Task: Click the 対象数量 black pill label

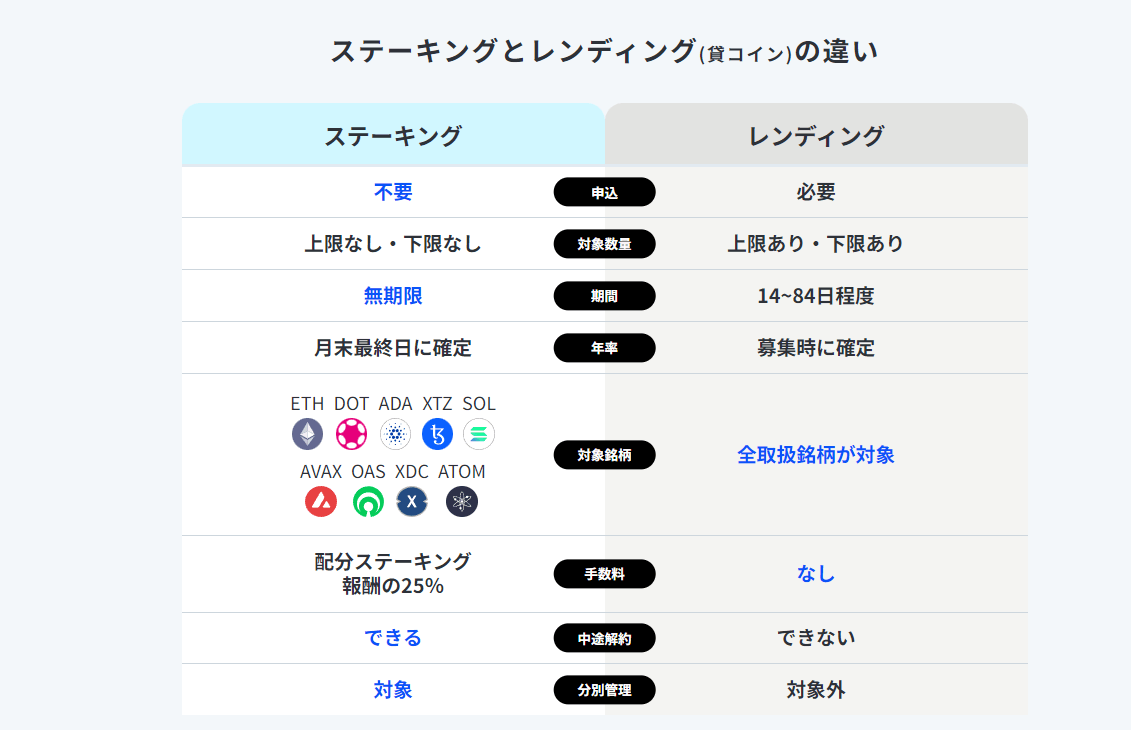Action: click(604, 244)
